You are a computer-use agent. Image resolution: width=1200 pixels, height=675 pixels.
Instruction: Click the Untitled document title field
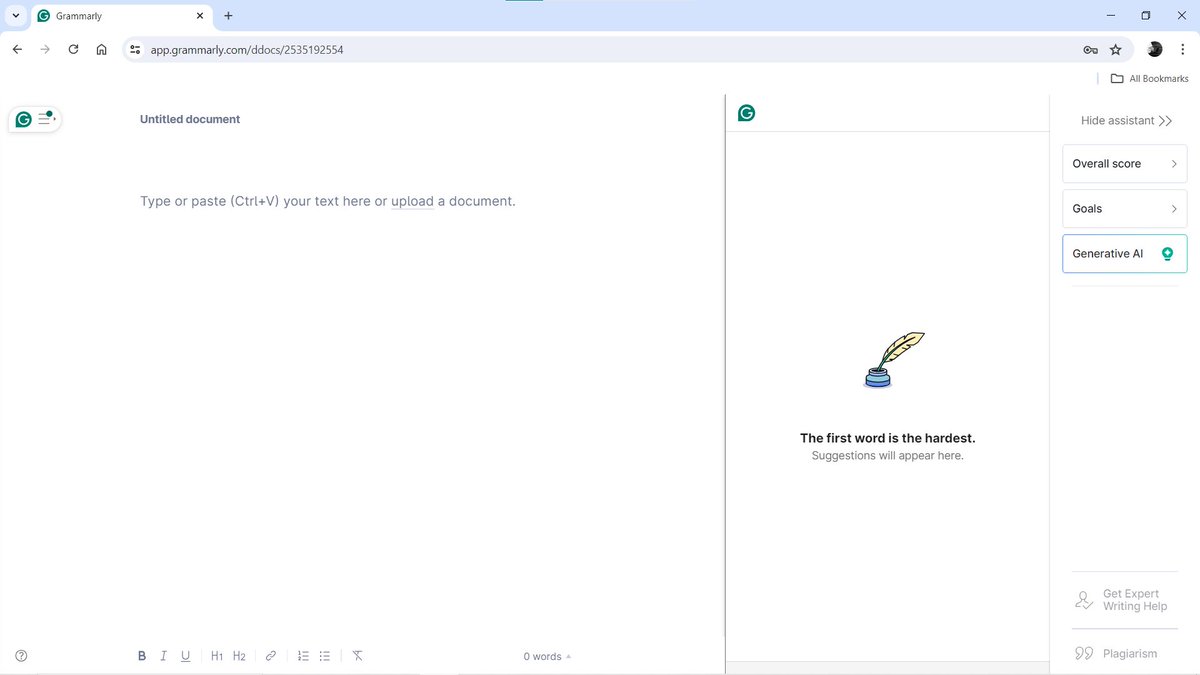[x=190, y=119]
